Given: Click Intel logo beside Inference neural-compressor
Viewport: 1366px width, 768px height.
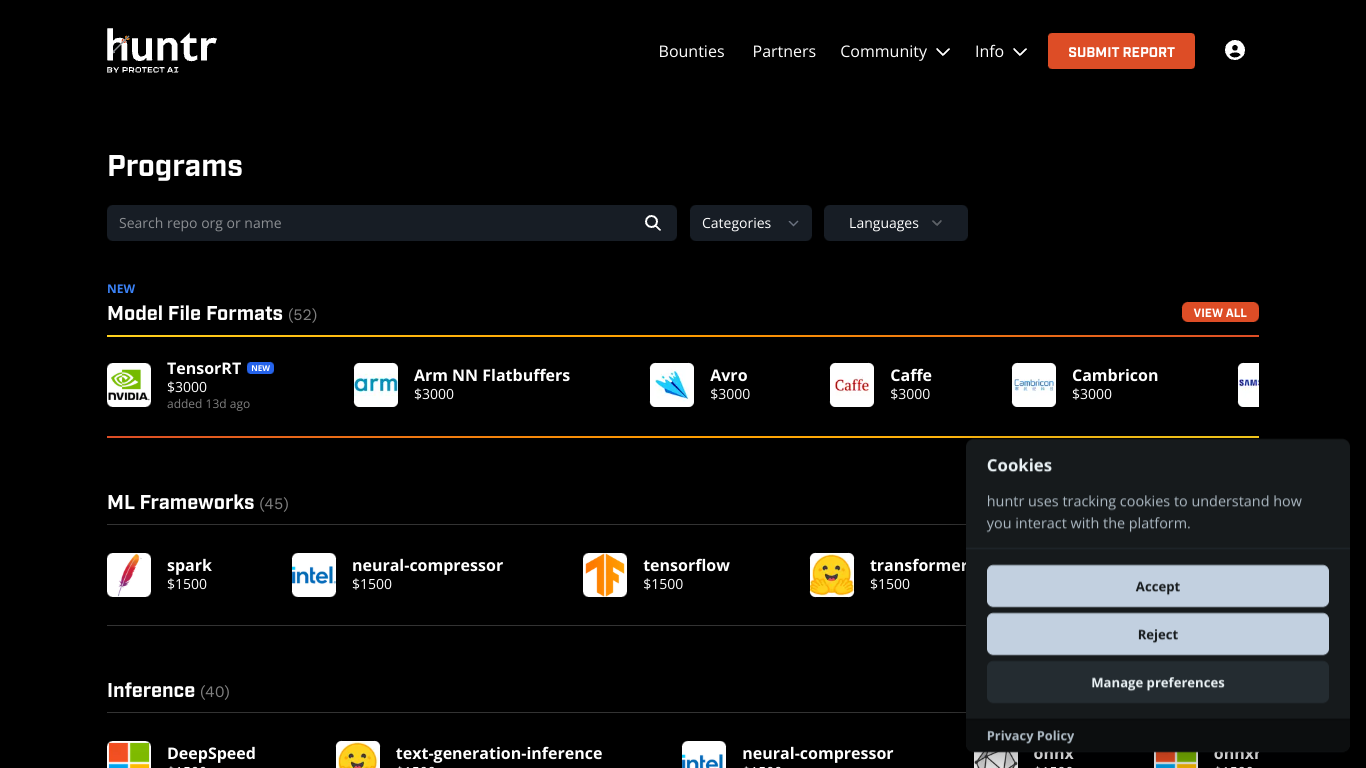Looking at the screenshot, I should pos(704,755).
